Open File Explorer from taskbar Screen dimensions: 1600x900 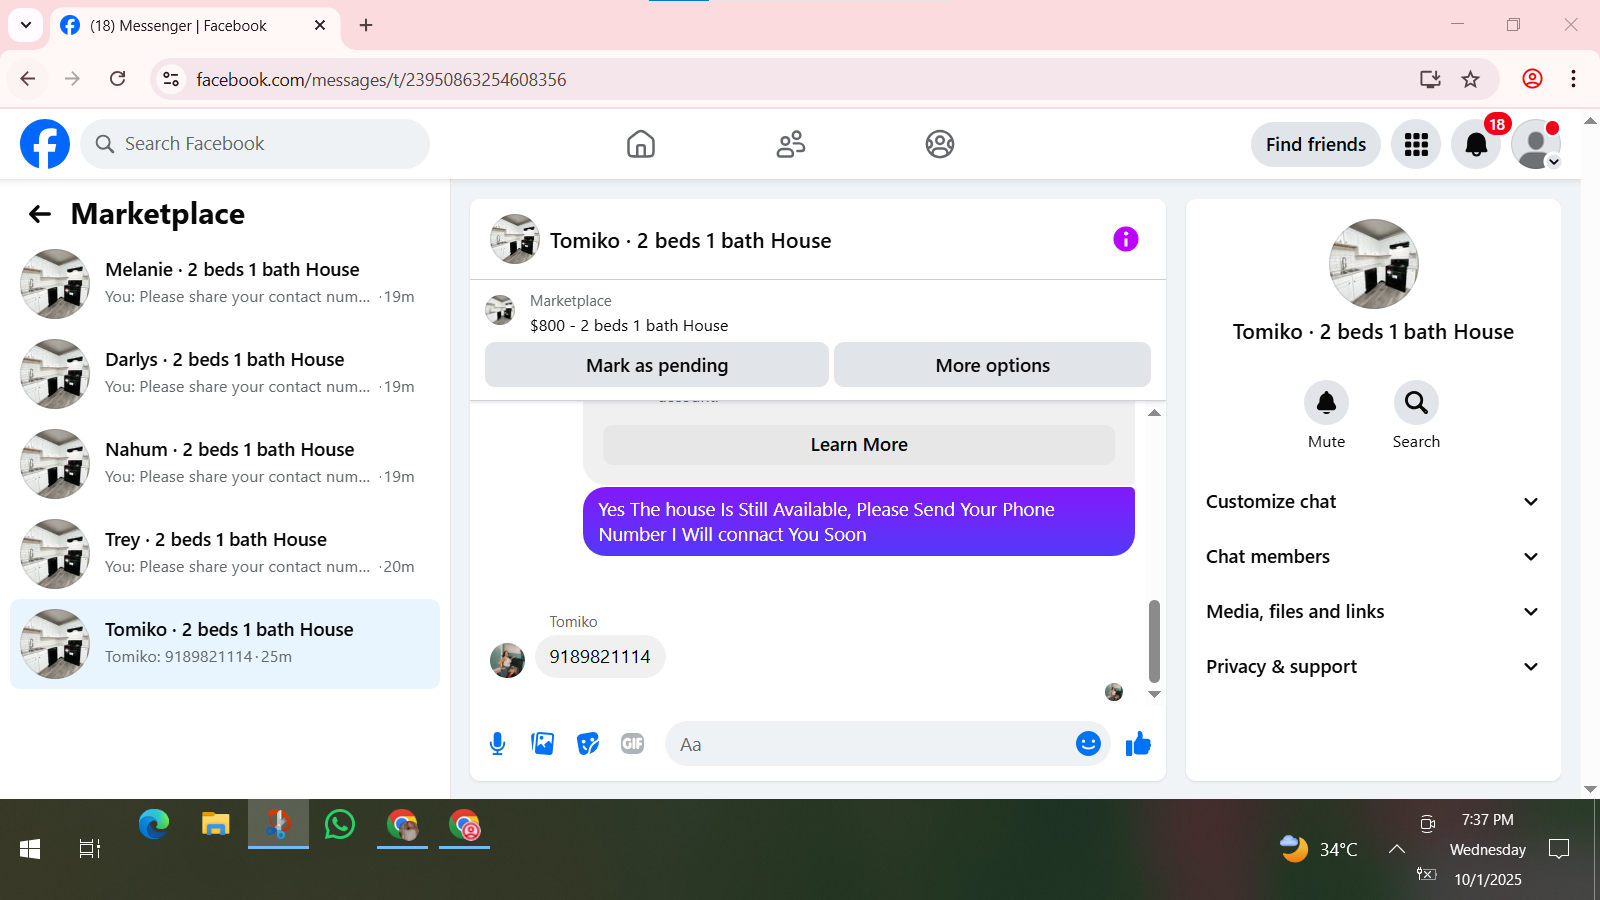pos(216,825)
